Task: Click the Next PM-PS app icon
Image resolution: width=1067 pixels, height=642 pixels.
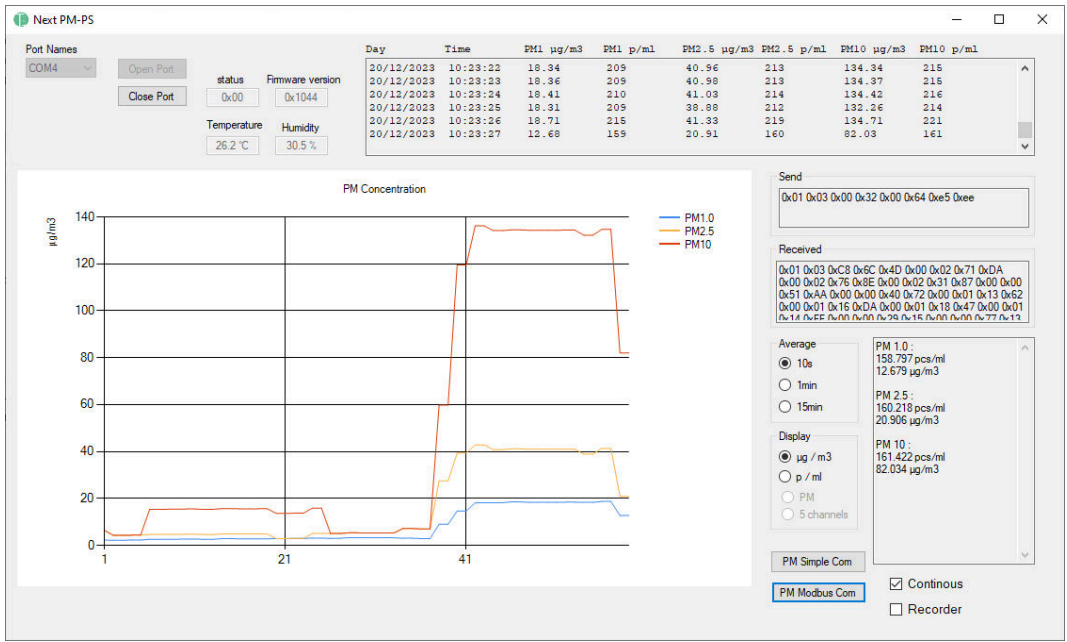Action: point(20,19)
